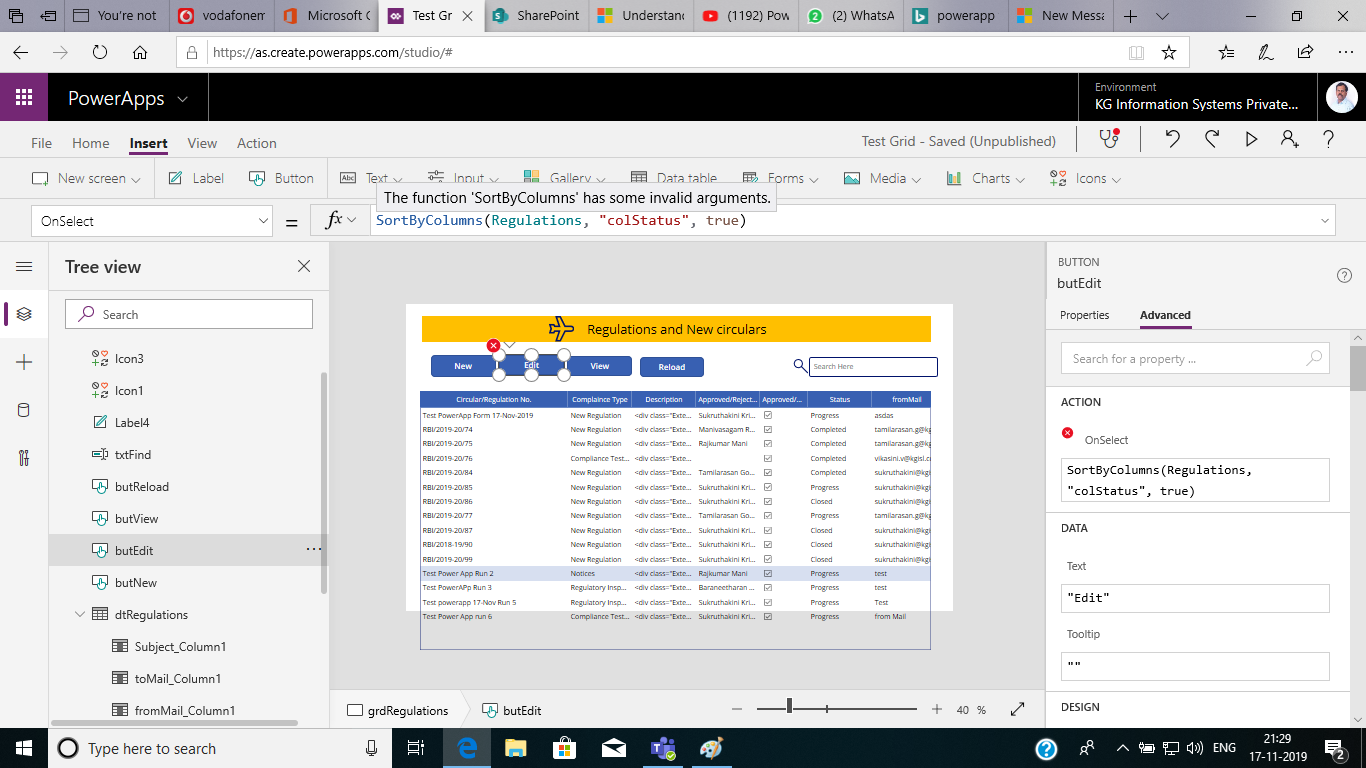Viewport: 1366px width, 768px height.
Task: Open the Data sources panel icon
Action: point(25,410)
